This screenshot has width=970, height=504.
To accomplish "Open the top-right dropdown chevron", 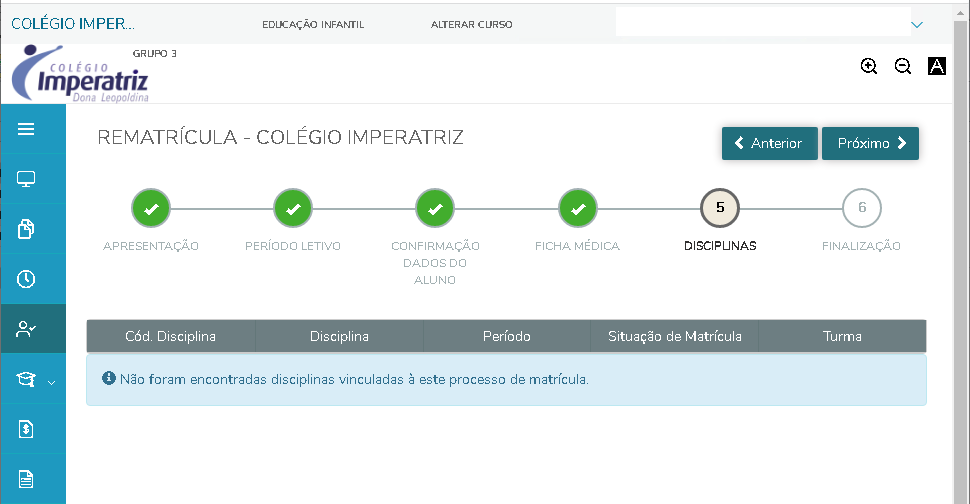I will point(917,25).
